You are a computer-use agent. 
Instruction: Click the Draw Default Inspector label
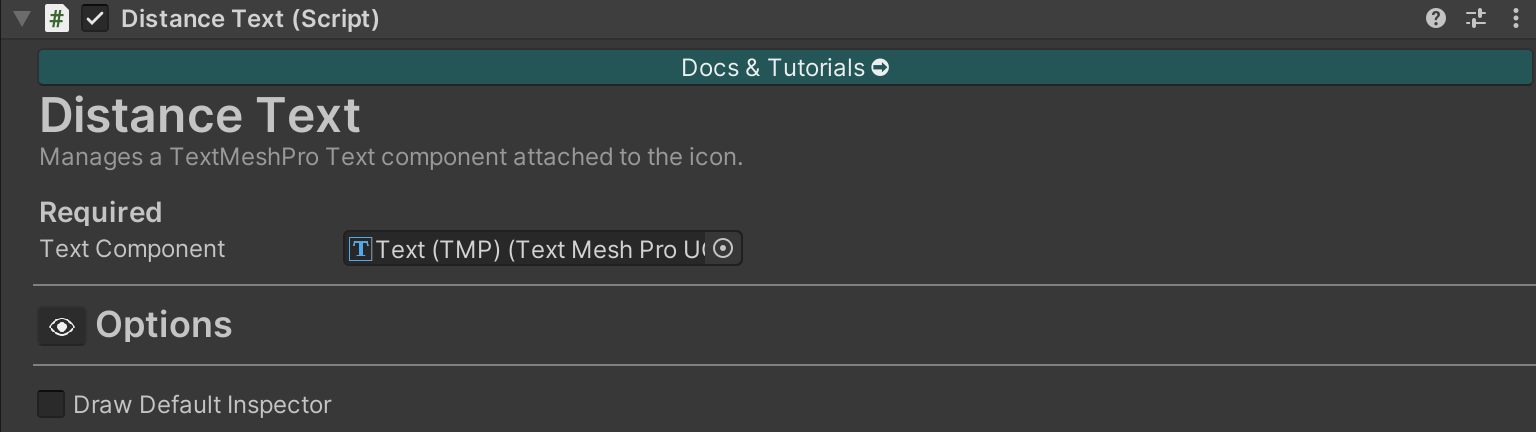coord(202,404)
